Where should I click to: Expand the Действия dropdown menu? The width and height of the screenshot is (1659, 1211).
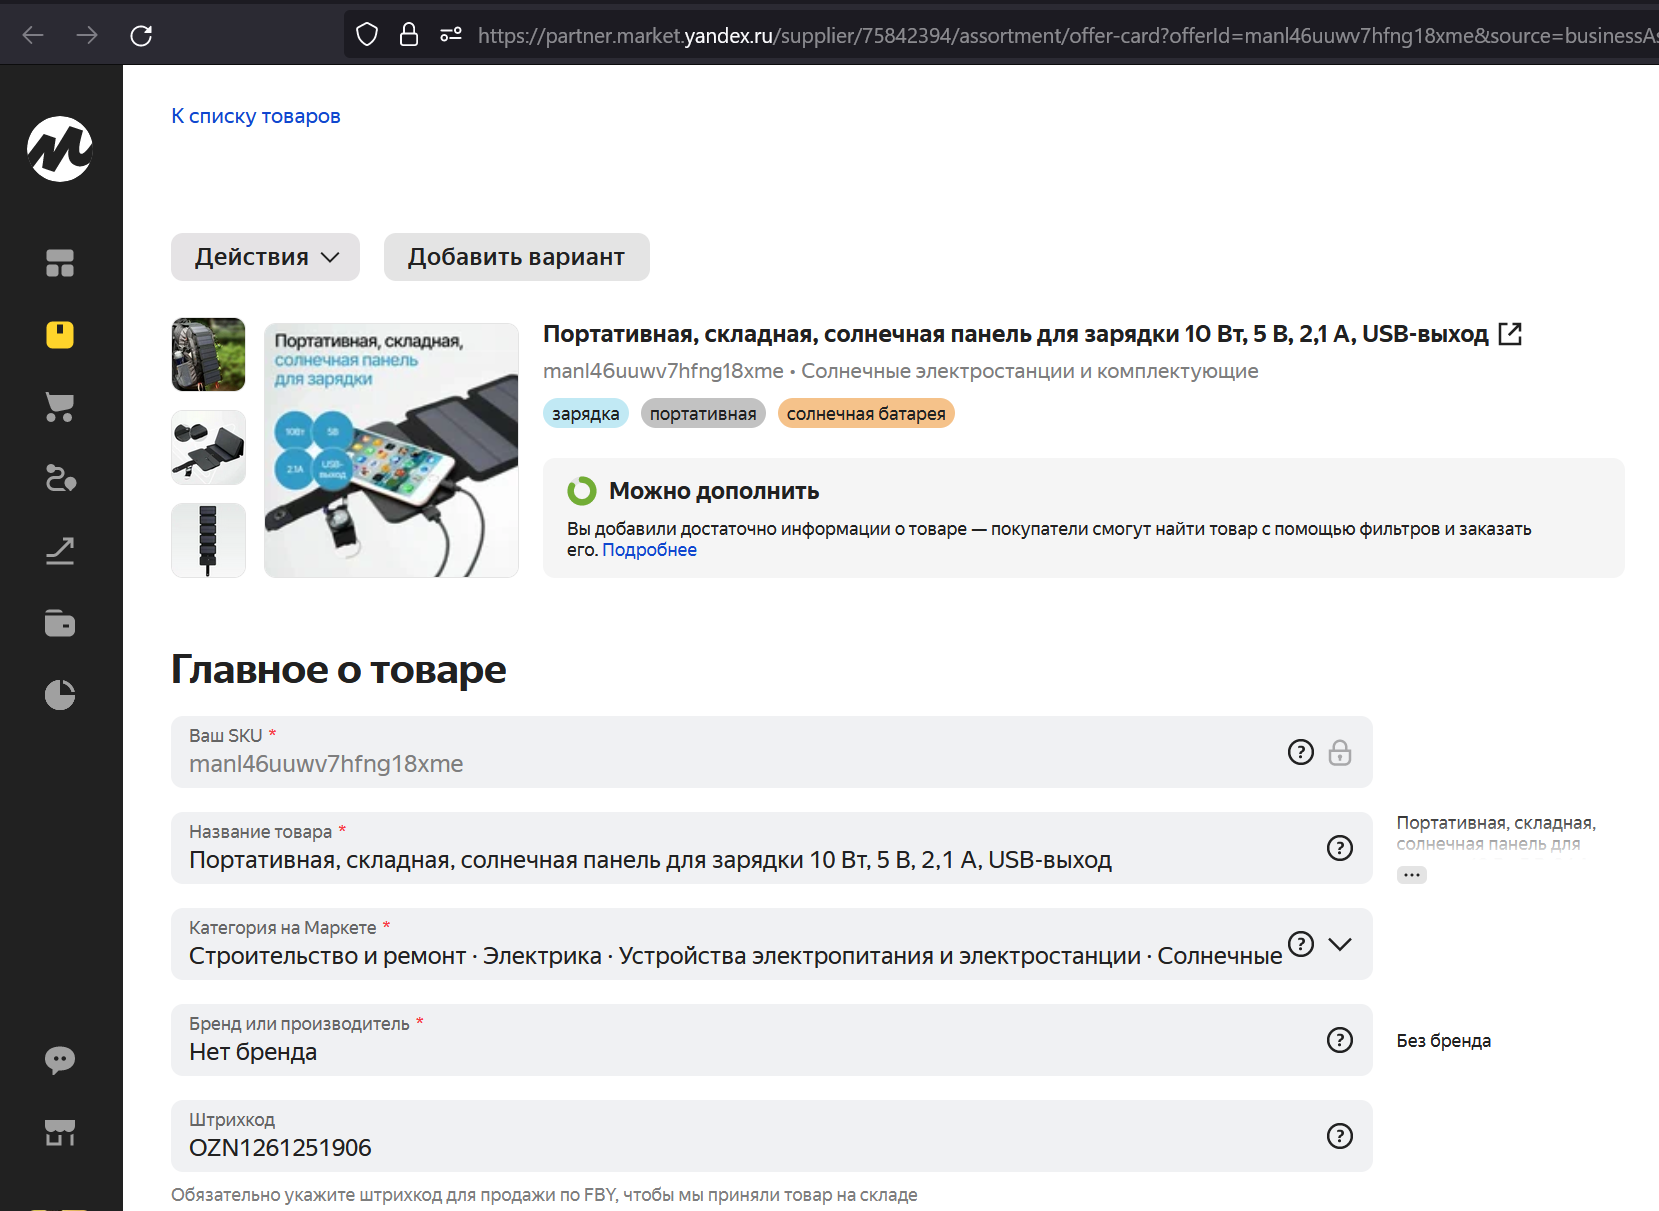coord(266,257)
